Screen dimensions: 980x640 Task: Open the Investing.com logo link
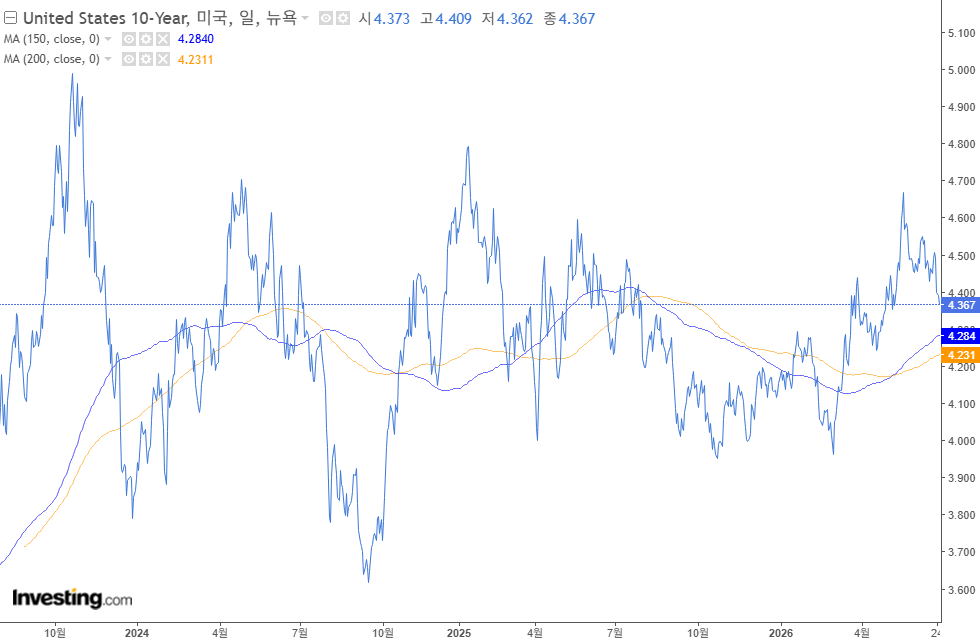(72, 598)
